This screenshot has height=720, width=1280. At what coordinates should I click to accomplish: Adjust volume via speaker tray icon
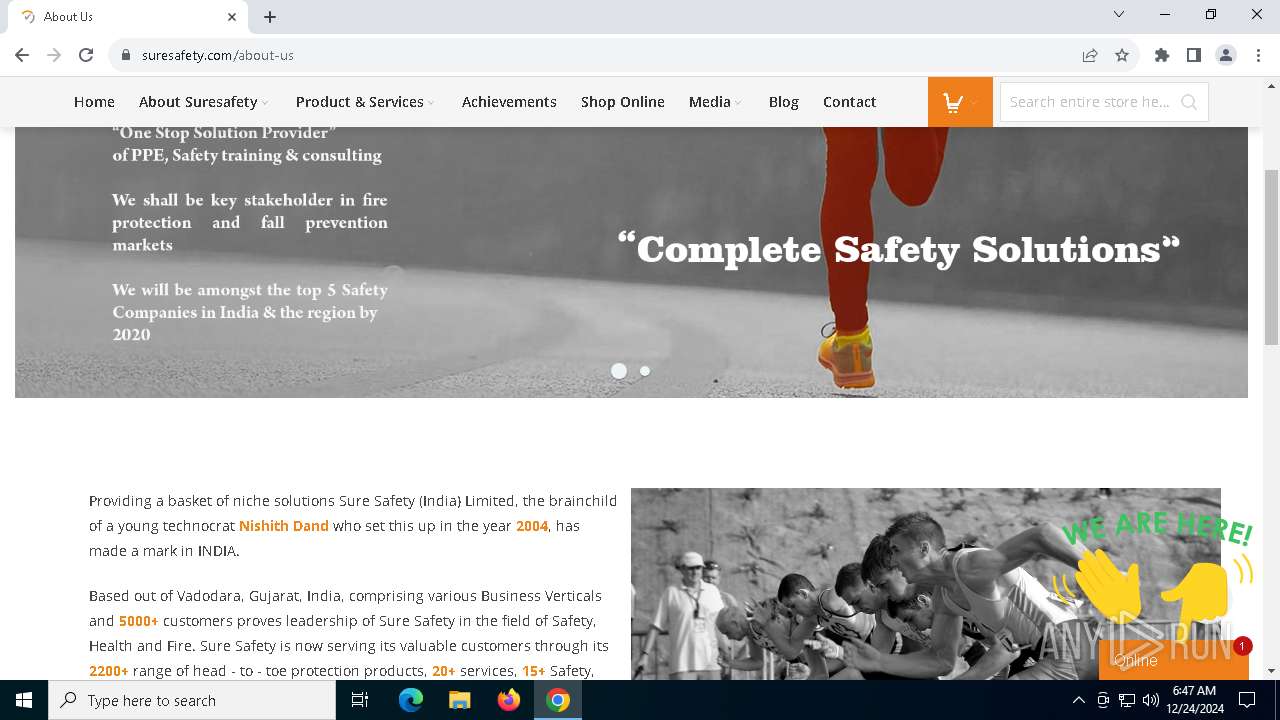click(x=1151, y=700)
